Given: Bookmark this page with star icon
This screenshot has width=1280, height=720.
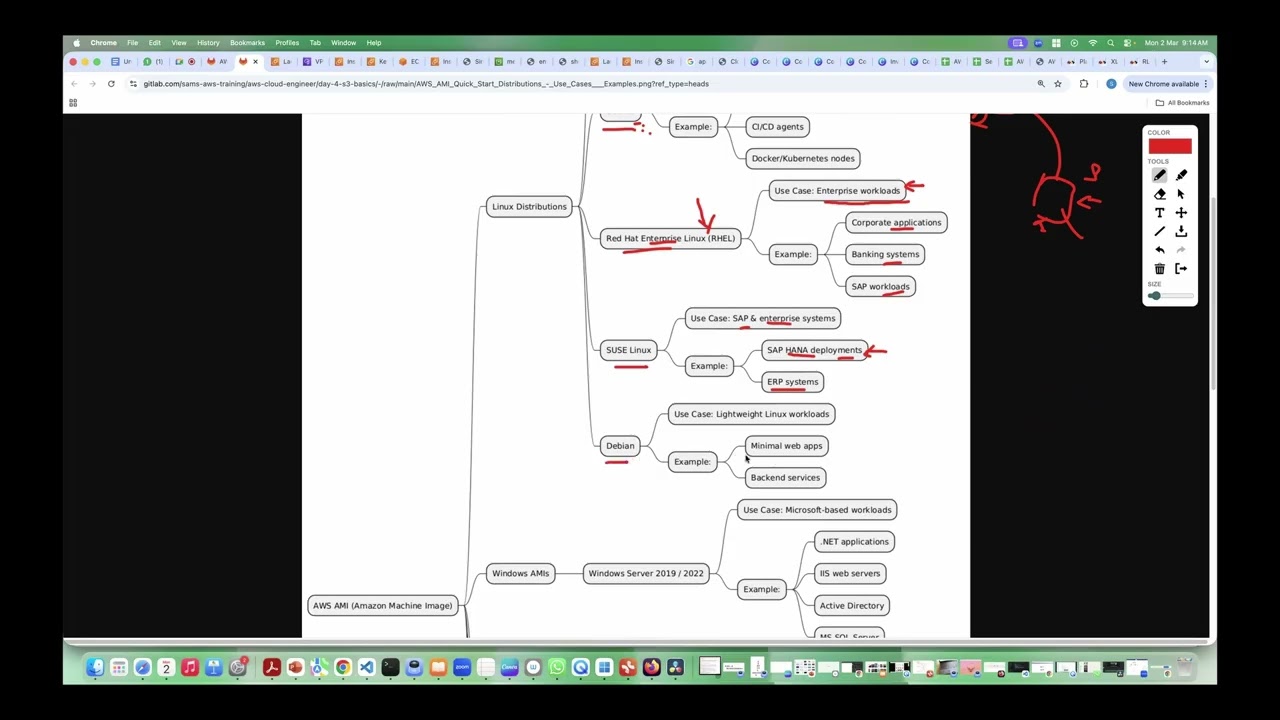Looking at the screenshot, I should tap(1058, 84).
